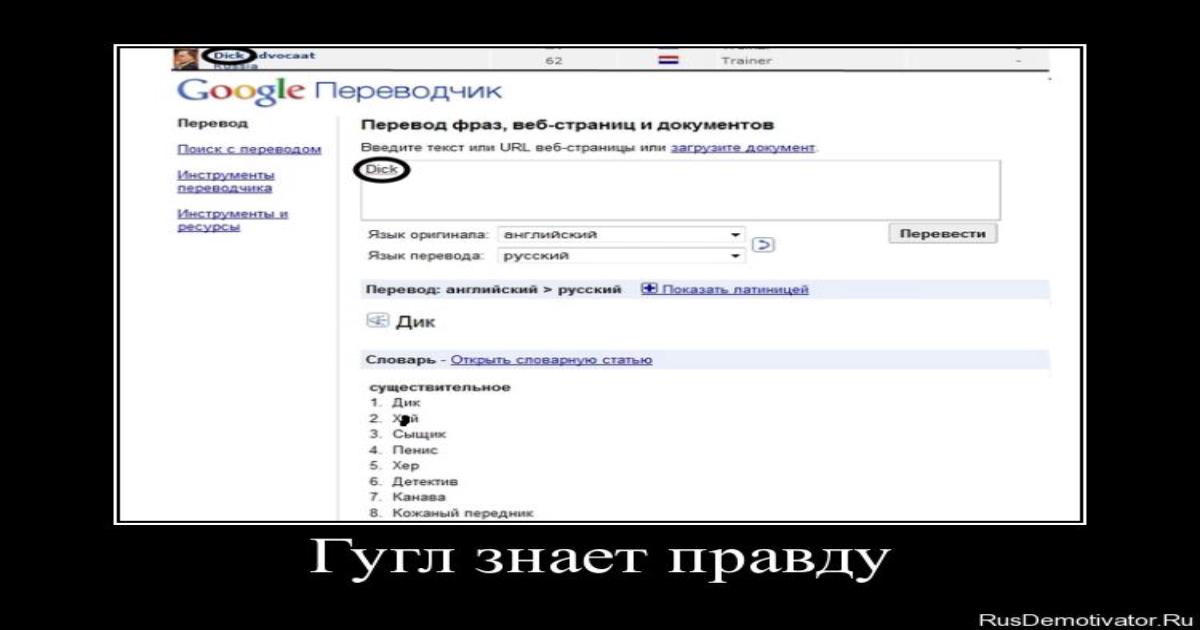
Task: Click Показать латиницей link
Action: tap(735, 290)
